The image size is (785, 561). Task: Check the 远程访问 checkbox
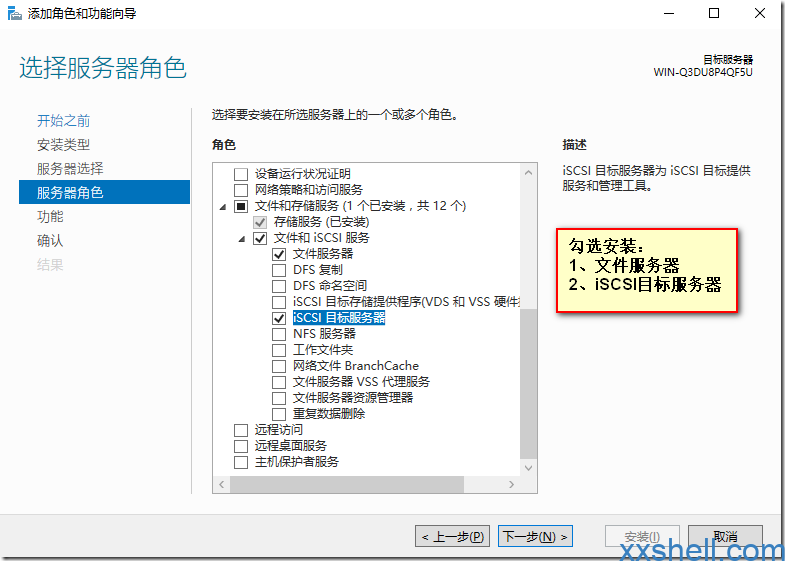[x=241, y=430]
